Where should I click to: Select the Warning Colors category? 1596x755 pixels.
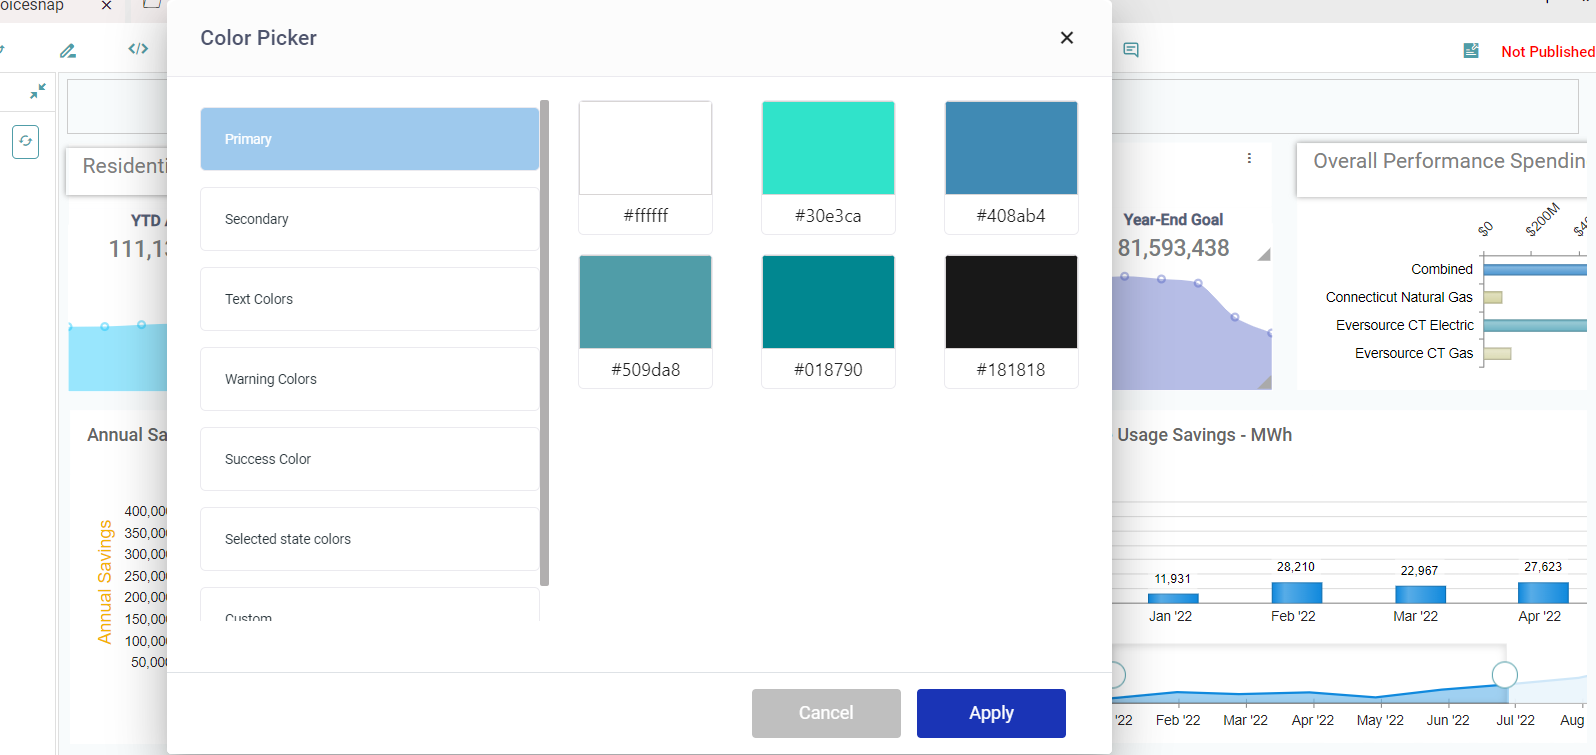point(369,379)
